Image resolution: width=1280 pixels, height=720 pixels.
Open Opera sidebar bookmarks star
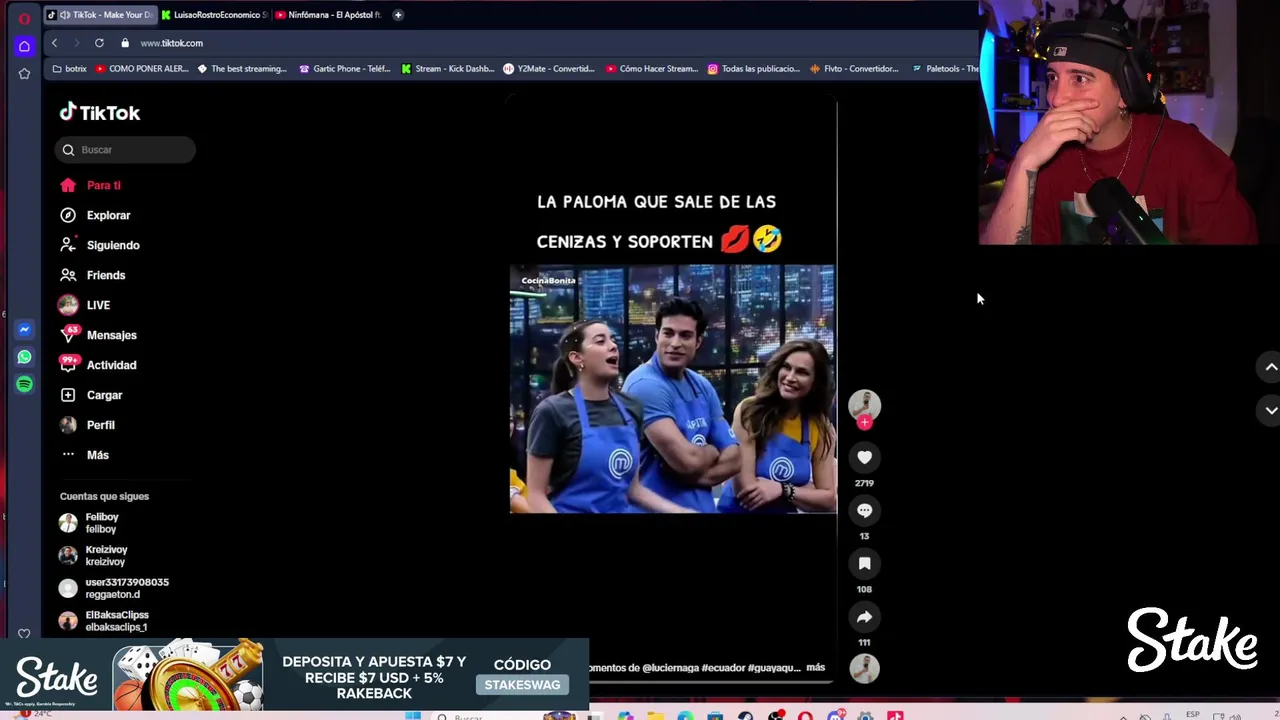(x=24, y=74)
